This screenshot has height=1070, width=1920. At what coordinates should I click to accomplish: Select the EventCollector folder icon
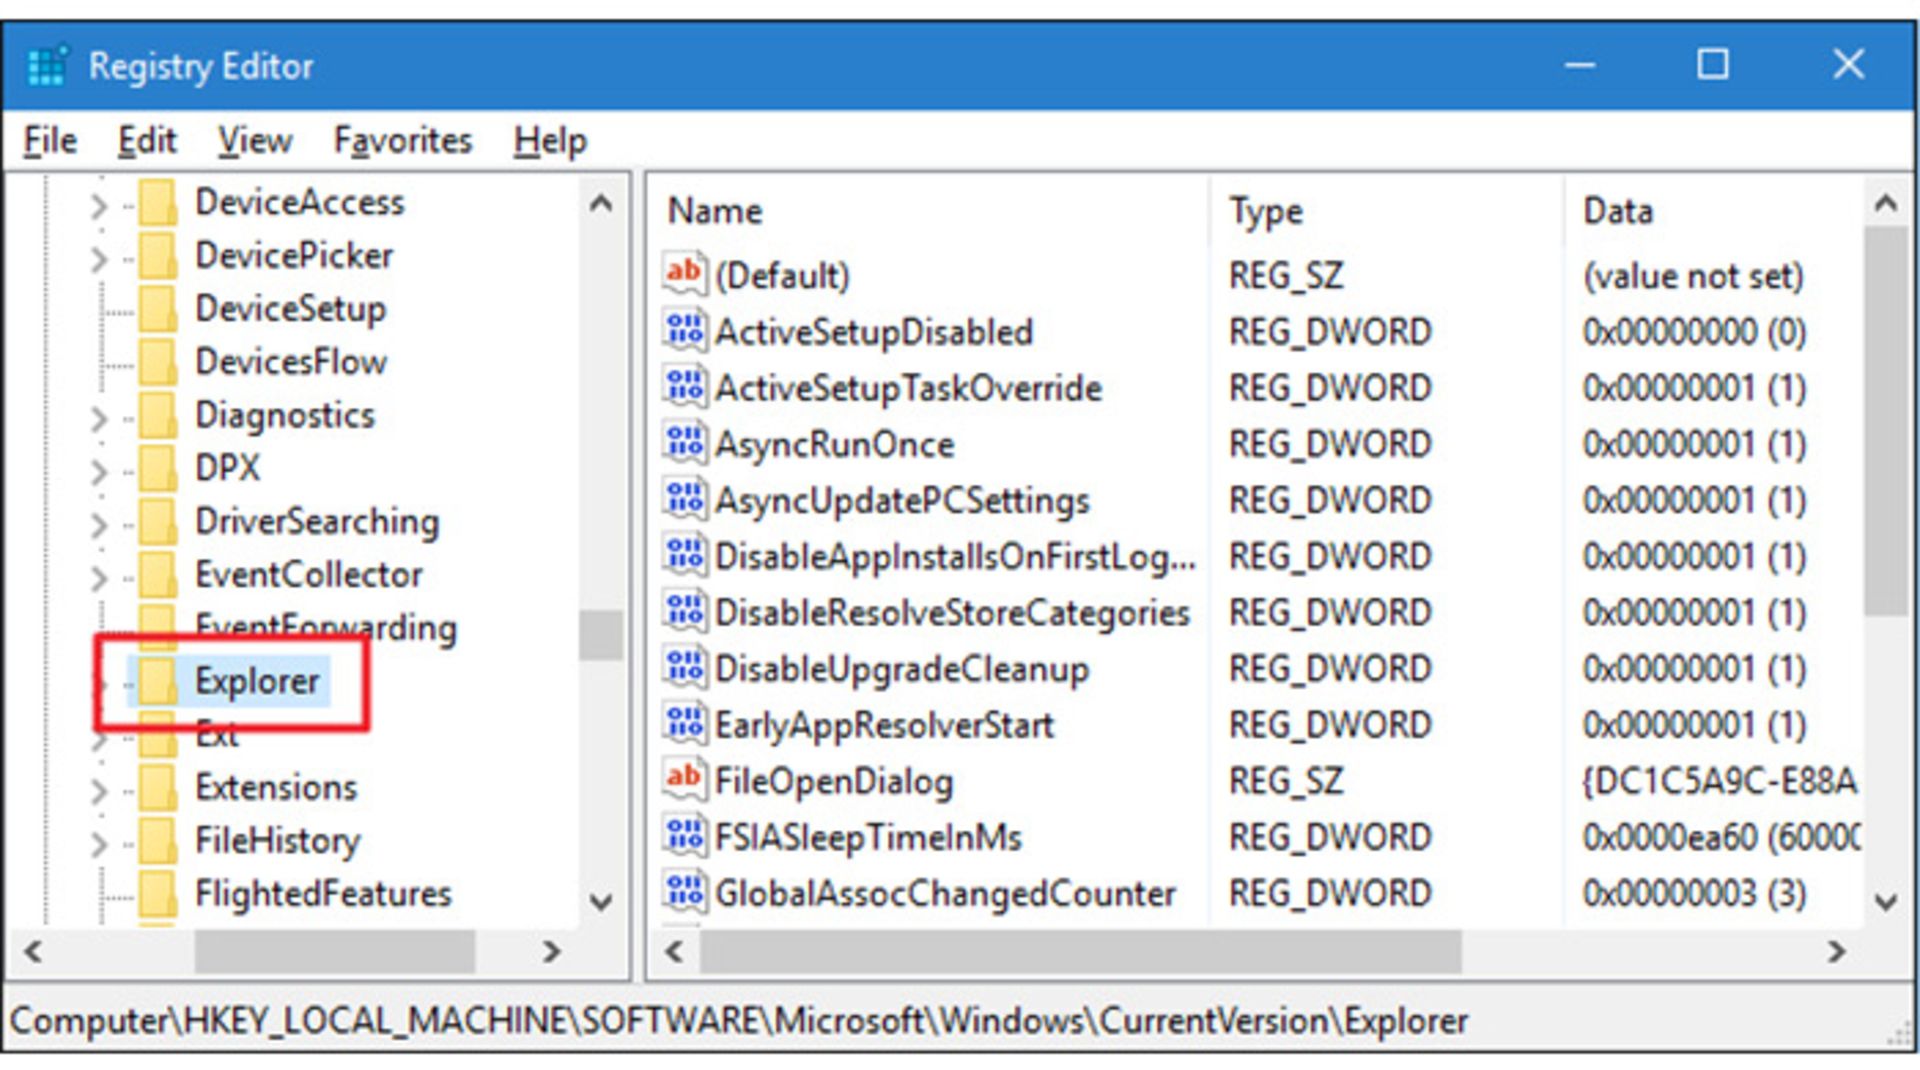point(157,575)
